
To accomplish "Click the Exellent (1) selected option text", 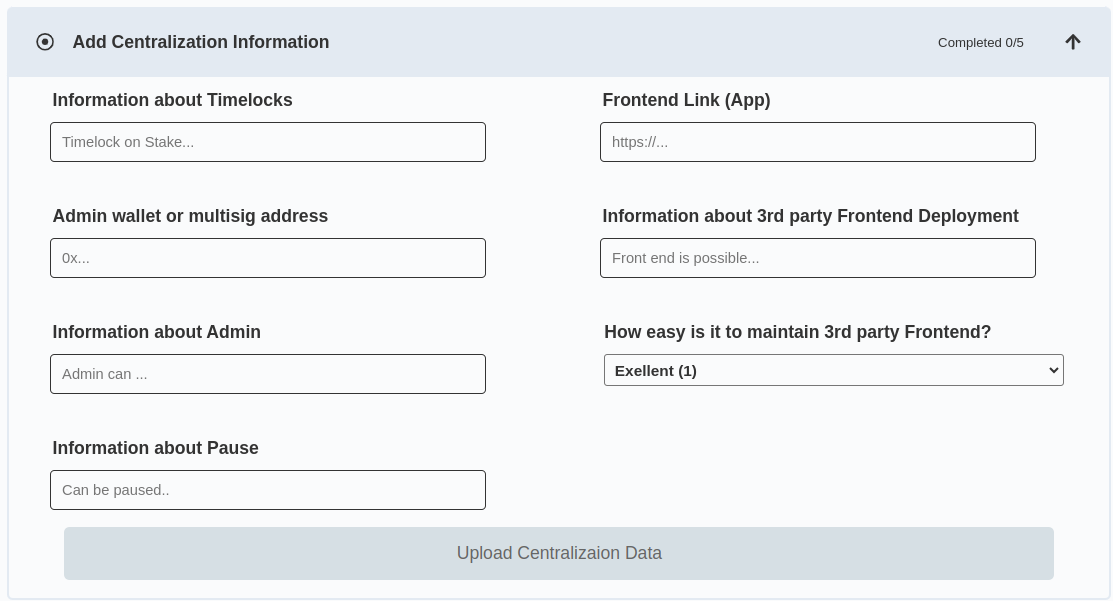I will [x=655, y=370].
